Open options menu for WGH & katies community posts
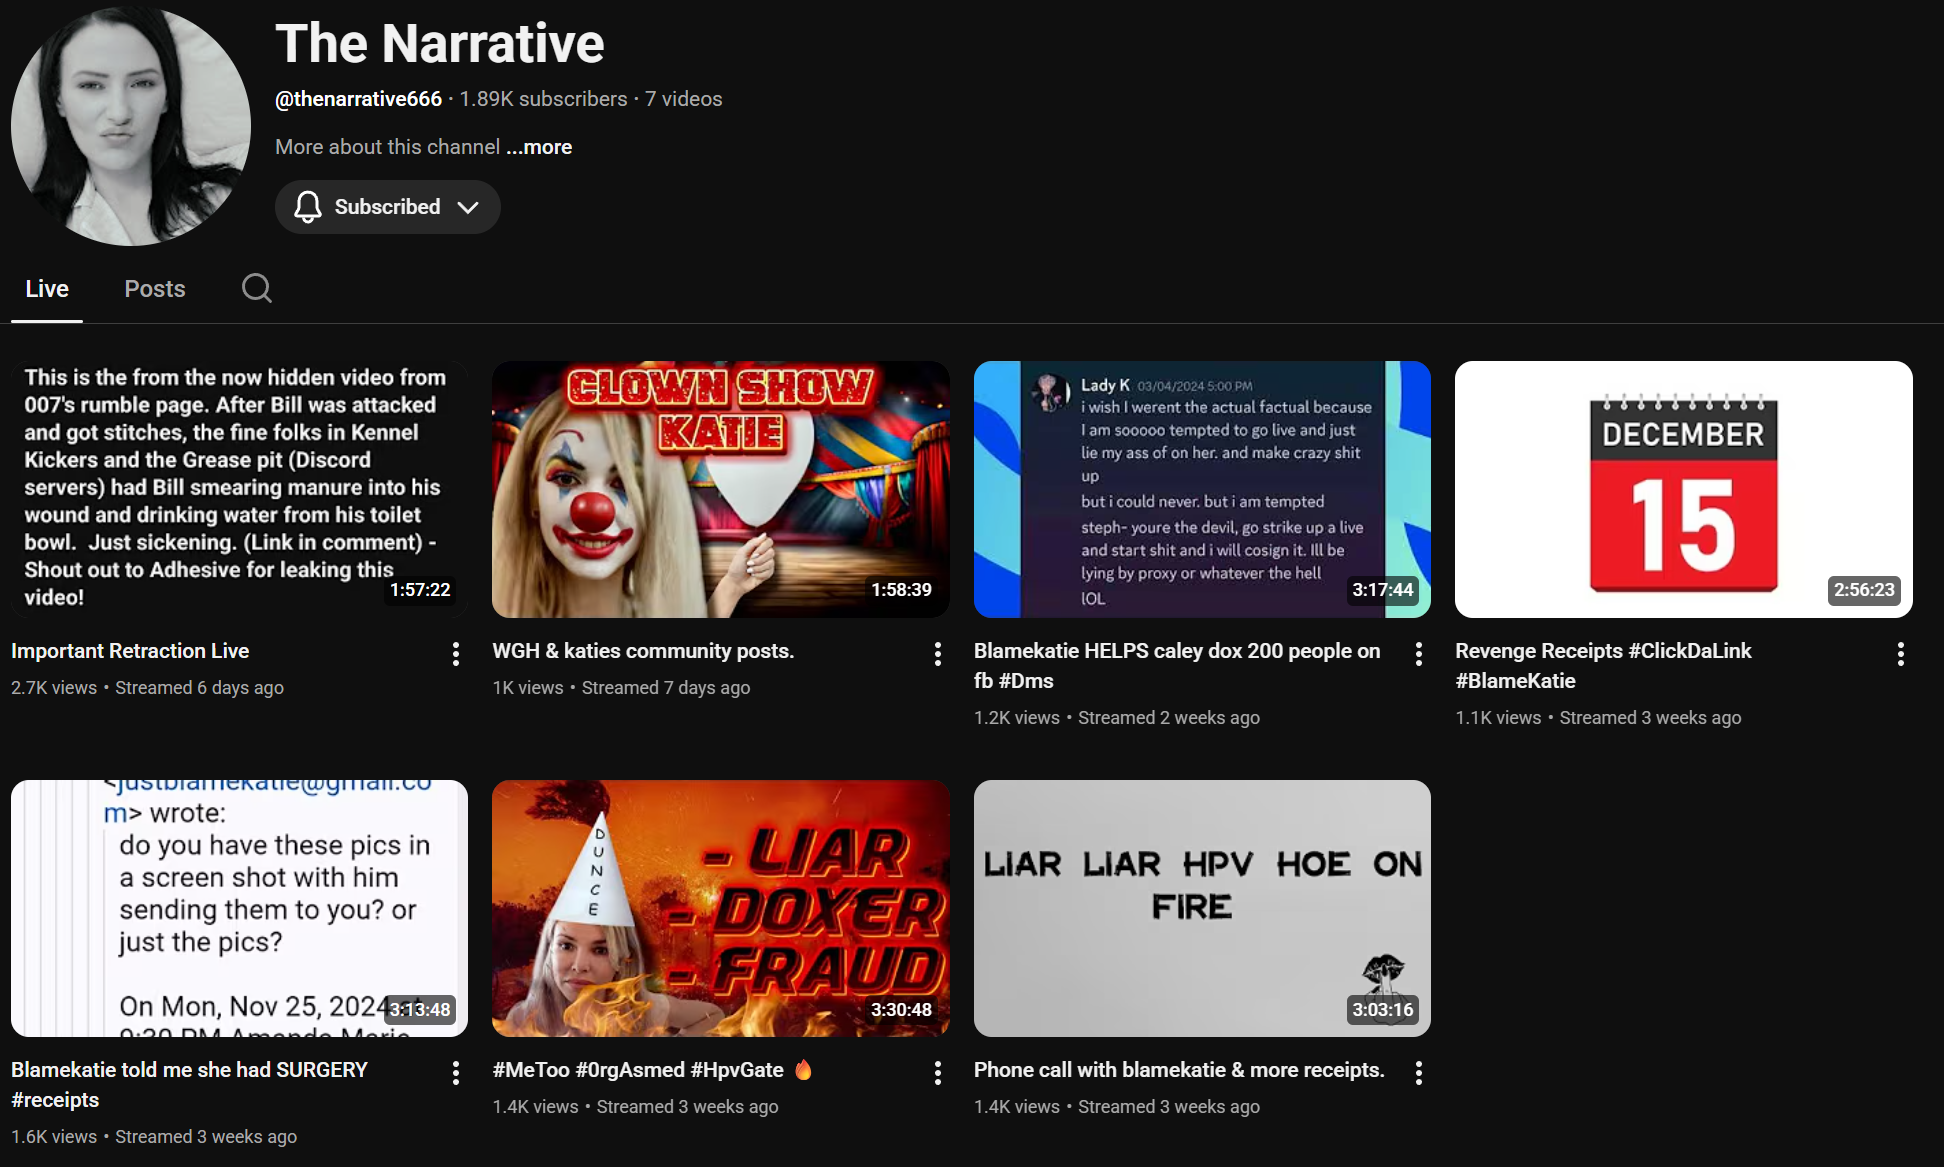This screenshot has height=1167, width=1944. point(937,654)
